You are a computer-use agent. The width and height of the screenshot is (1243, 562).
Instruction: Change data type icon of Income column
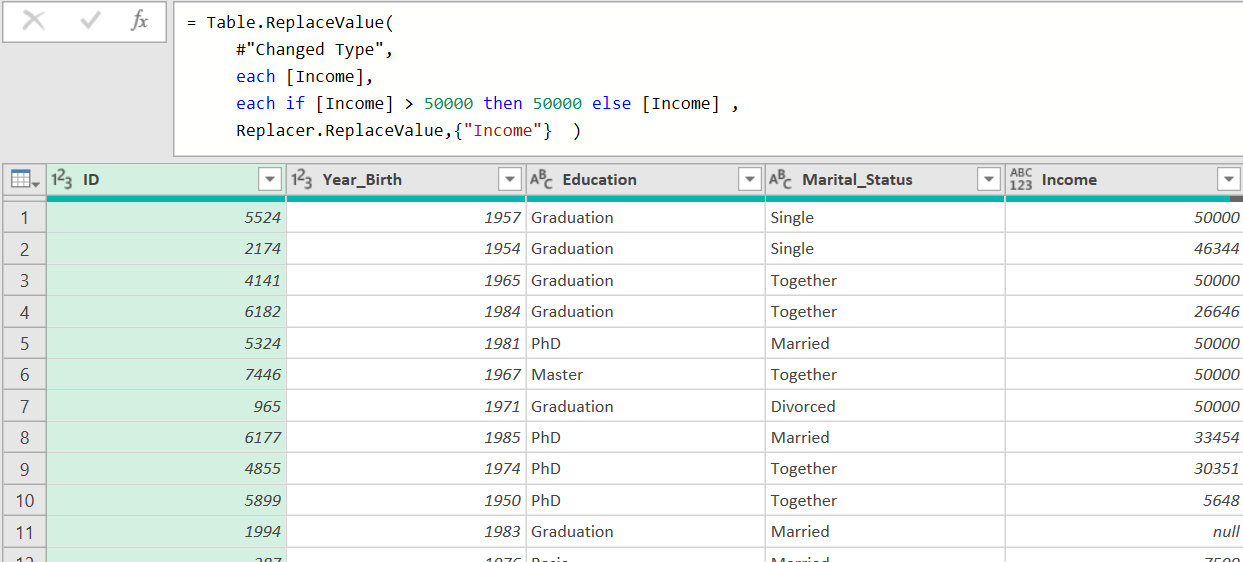click(x=1021, y=180)
